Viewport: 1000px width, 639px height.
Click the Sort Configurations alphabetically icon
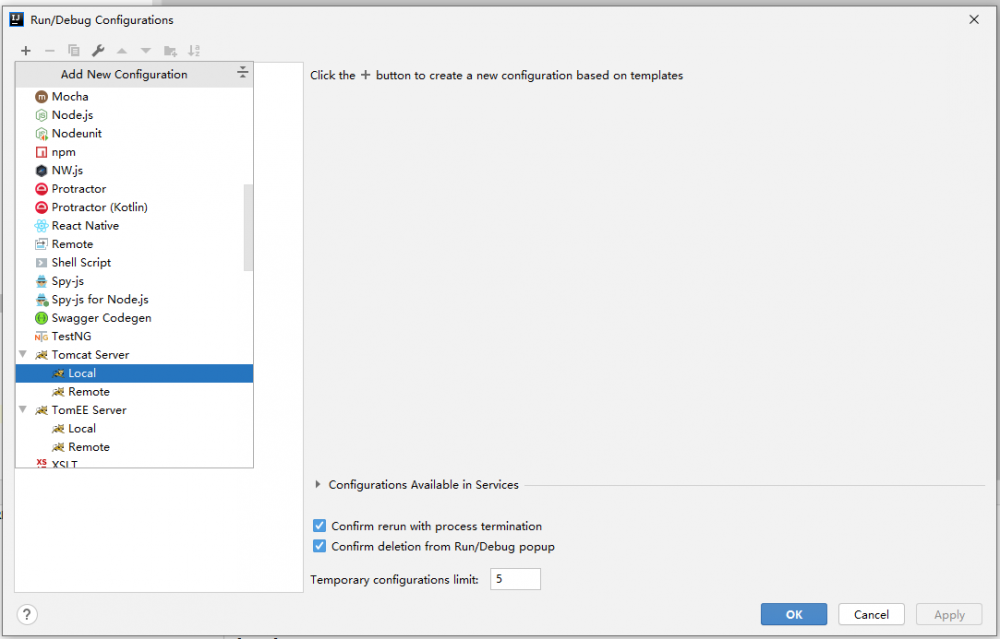[194, 50]
